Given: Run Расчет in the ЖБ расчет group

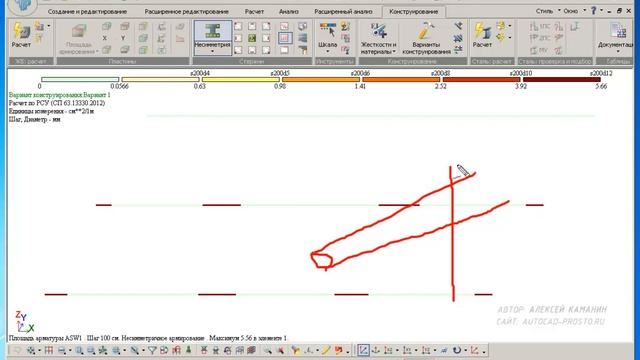Looking at the screenshot, I should (x=21, y=36).
